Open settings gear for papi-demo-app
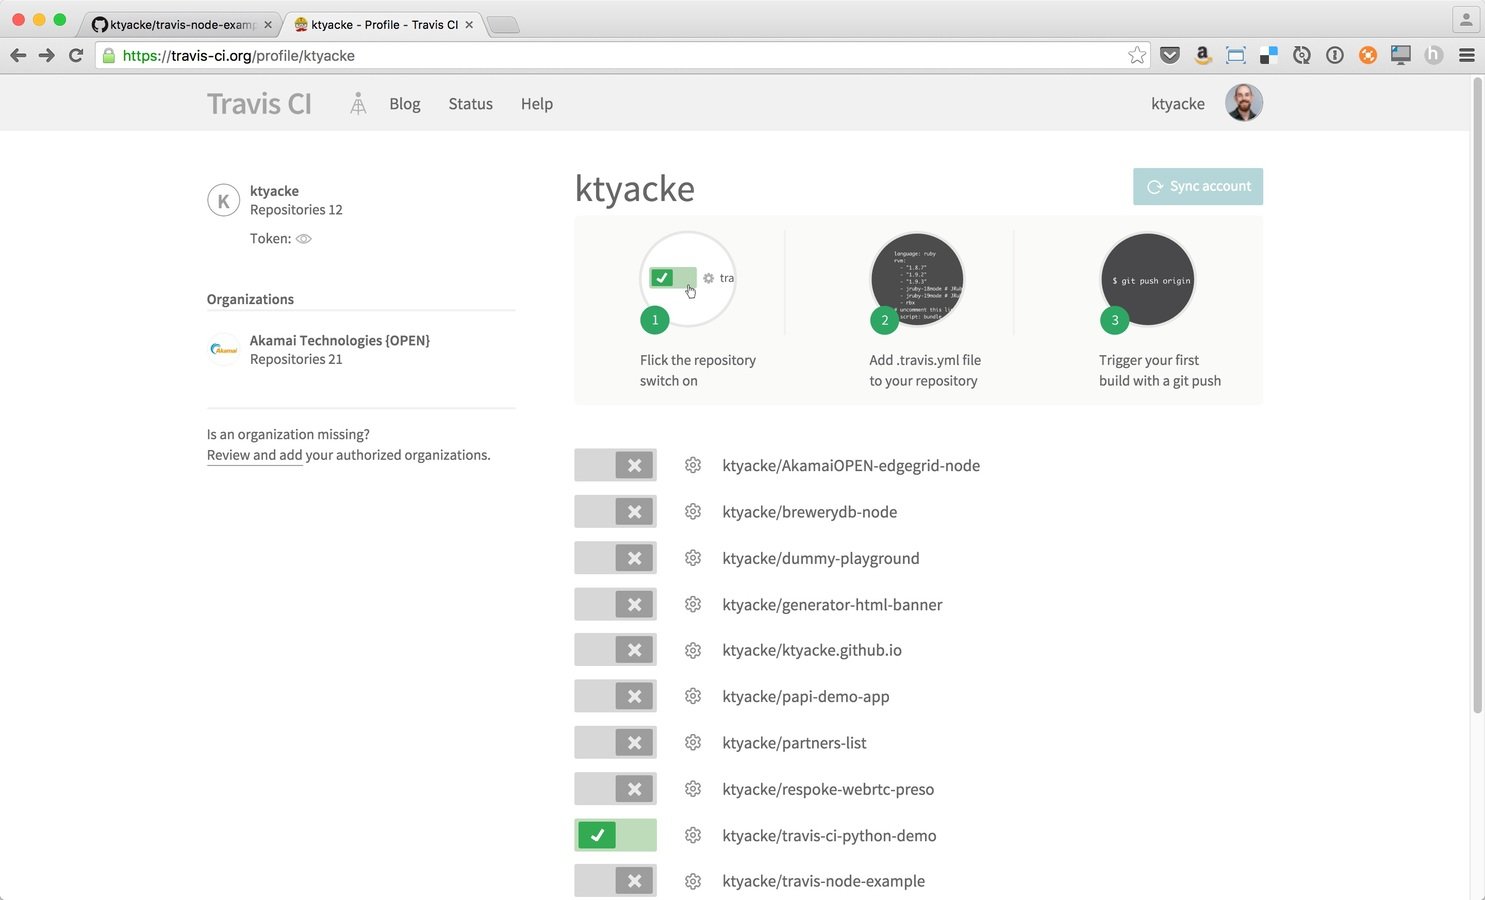The height and width of the screenshot is (900, 1485). point(693,696)
